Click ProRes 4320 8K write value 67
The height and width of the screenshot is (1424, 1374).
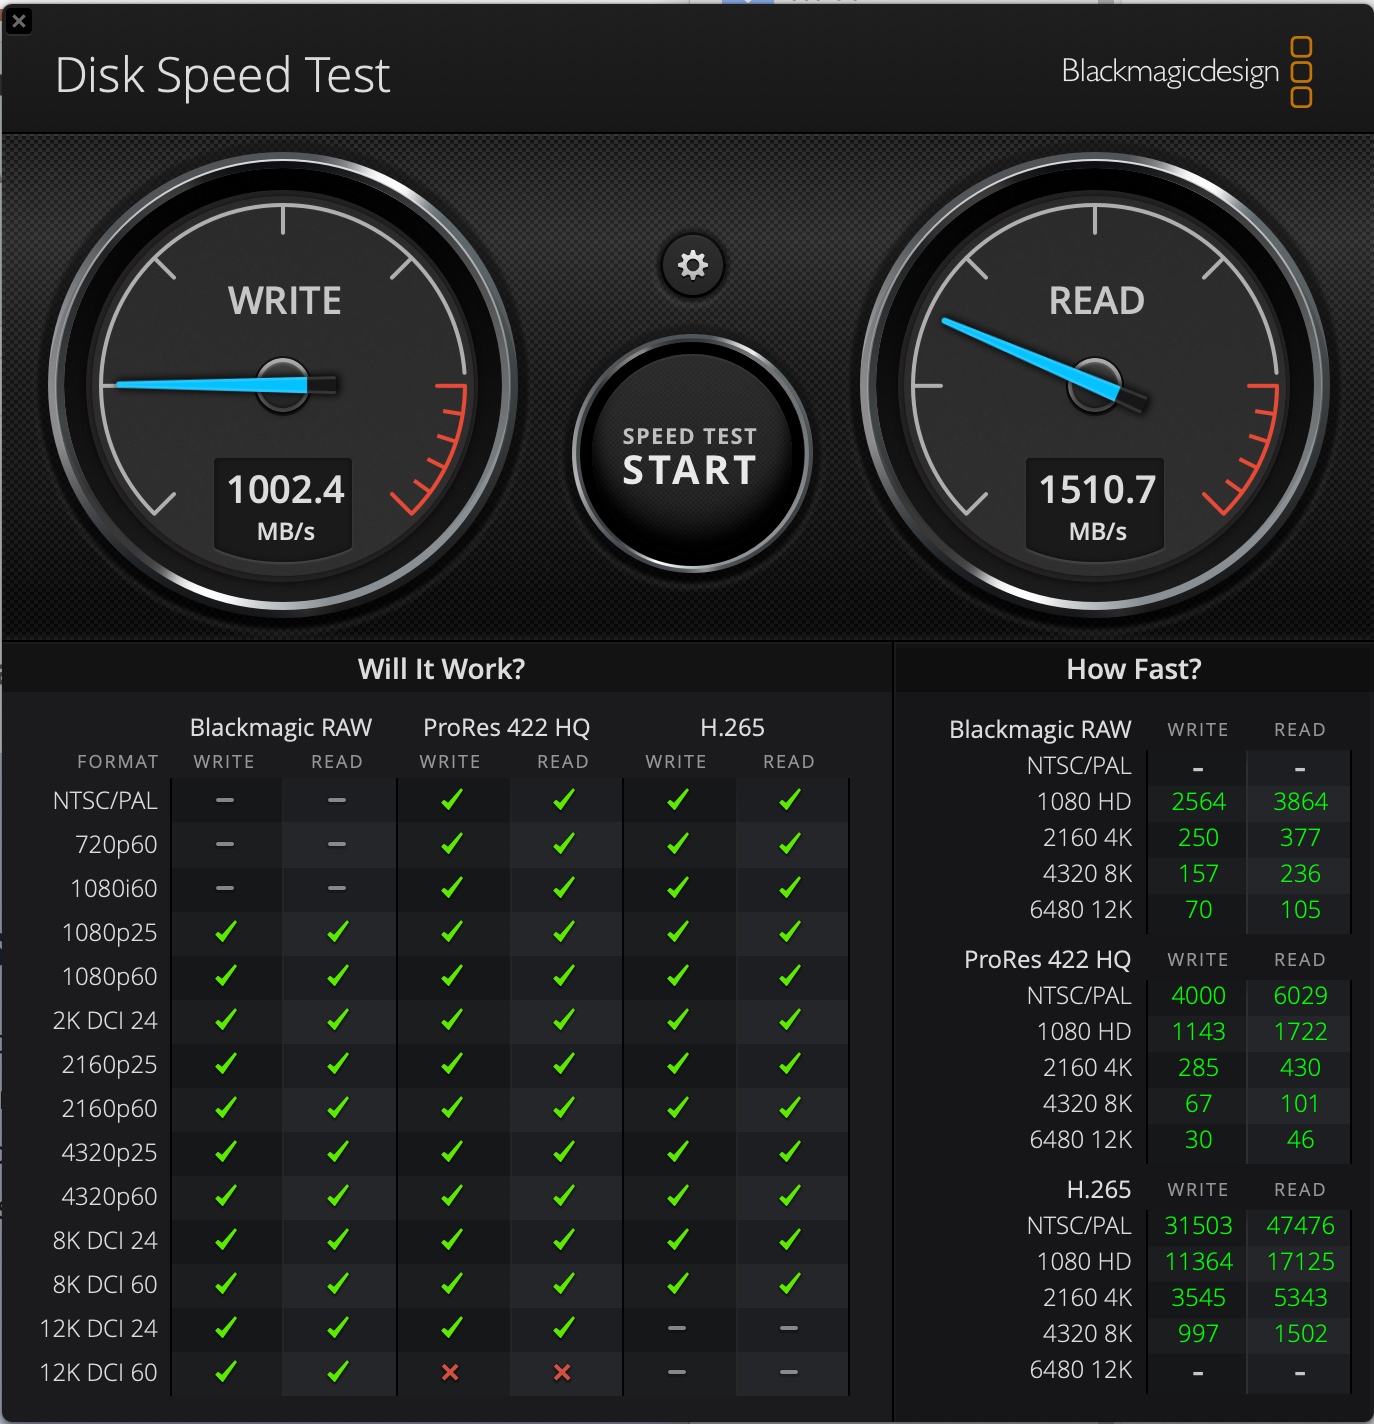[x=1198, y=1104]
